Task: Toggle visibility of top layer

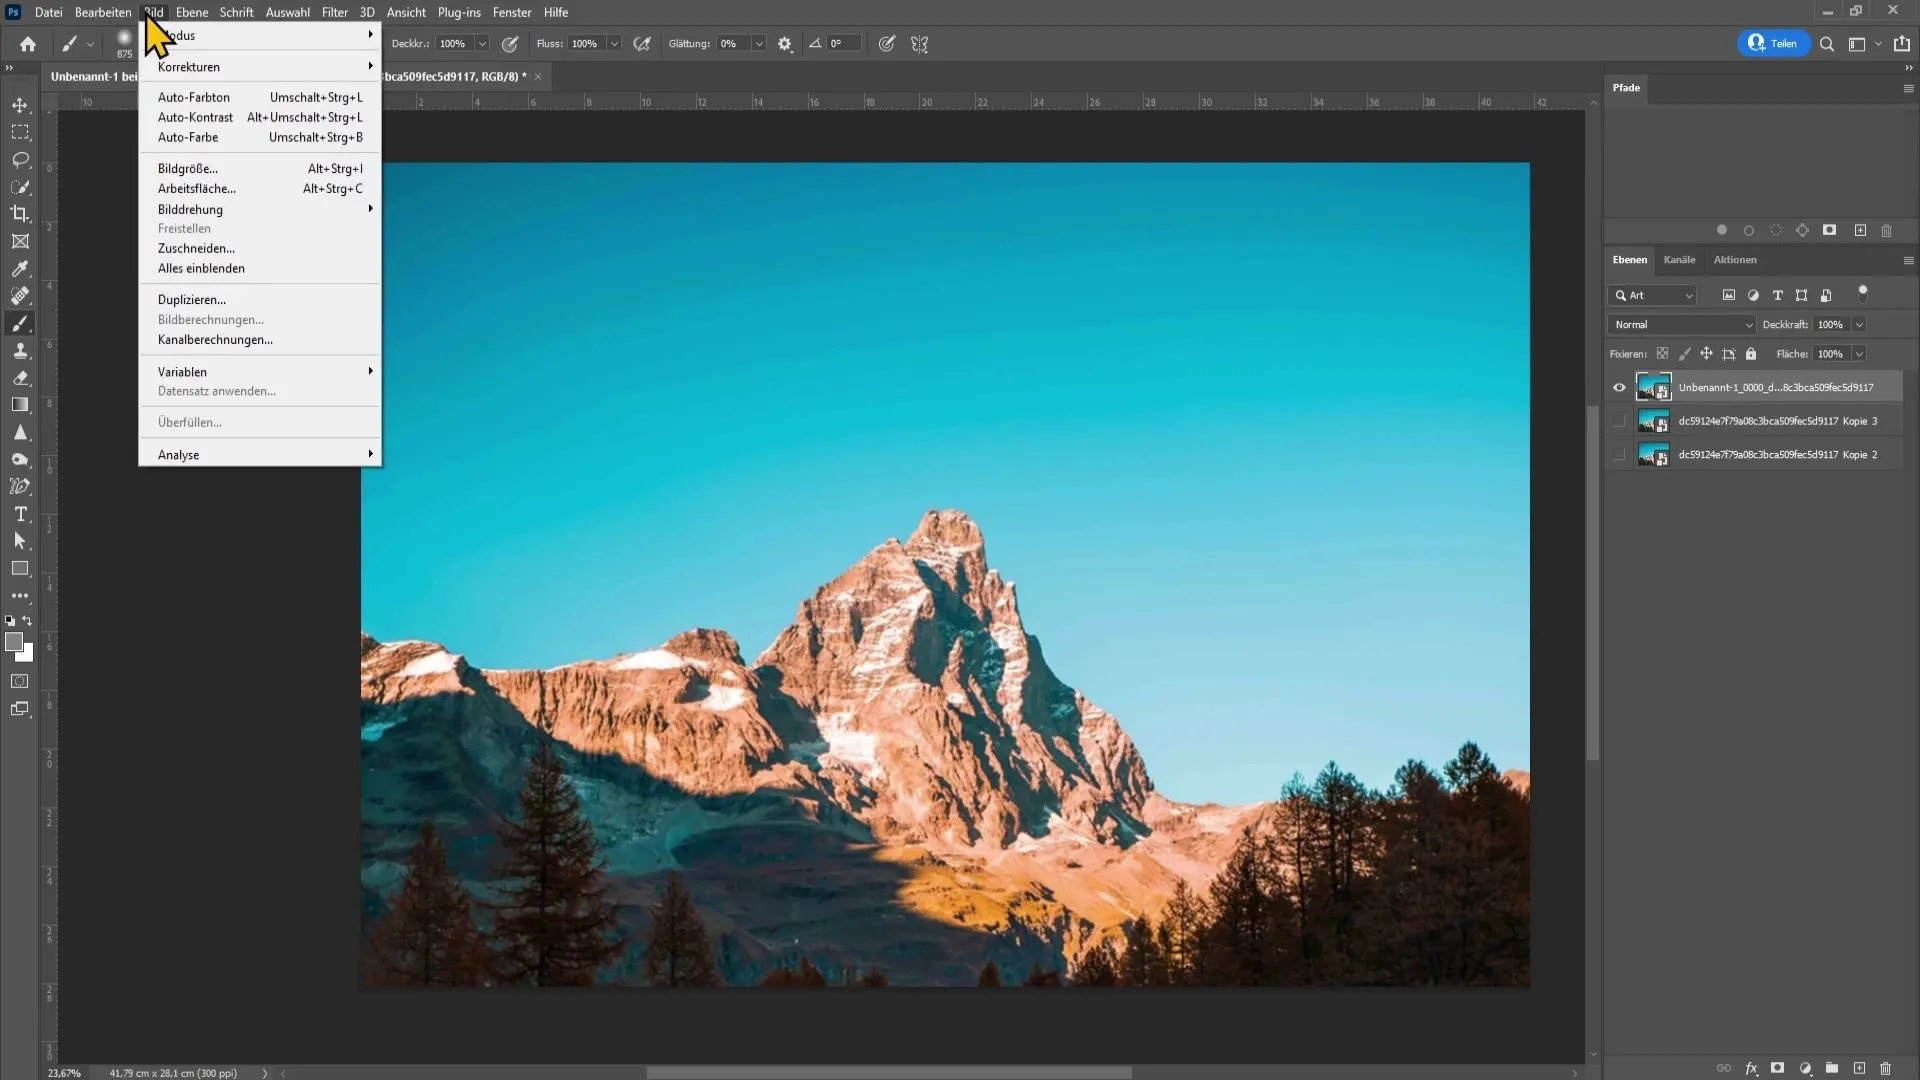Action: (x=1619, y=386)
